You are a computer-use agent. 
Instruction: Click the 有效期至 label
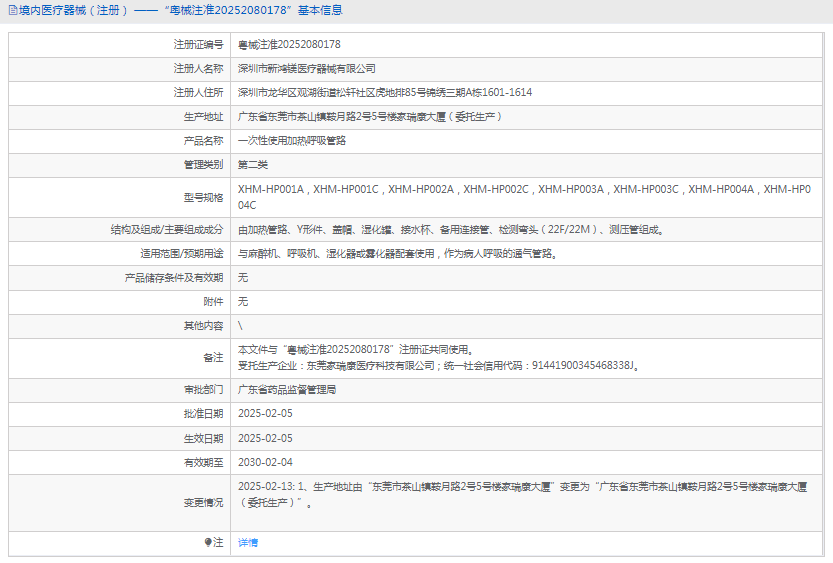203,462
